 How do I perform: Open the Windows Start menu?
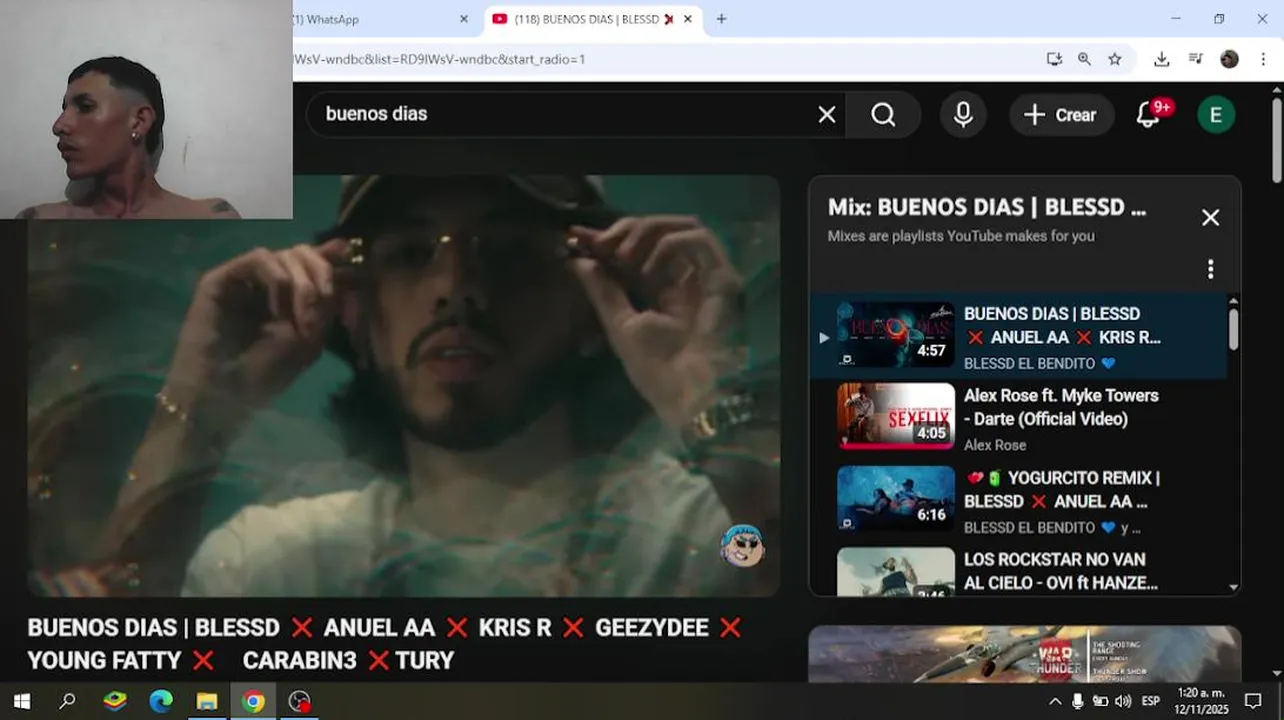(x=22, y=702)
